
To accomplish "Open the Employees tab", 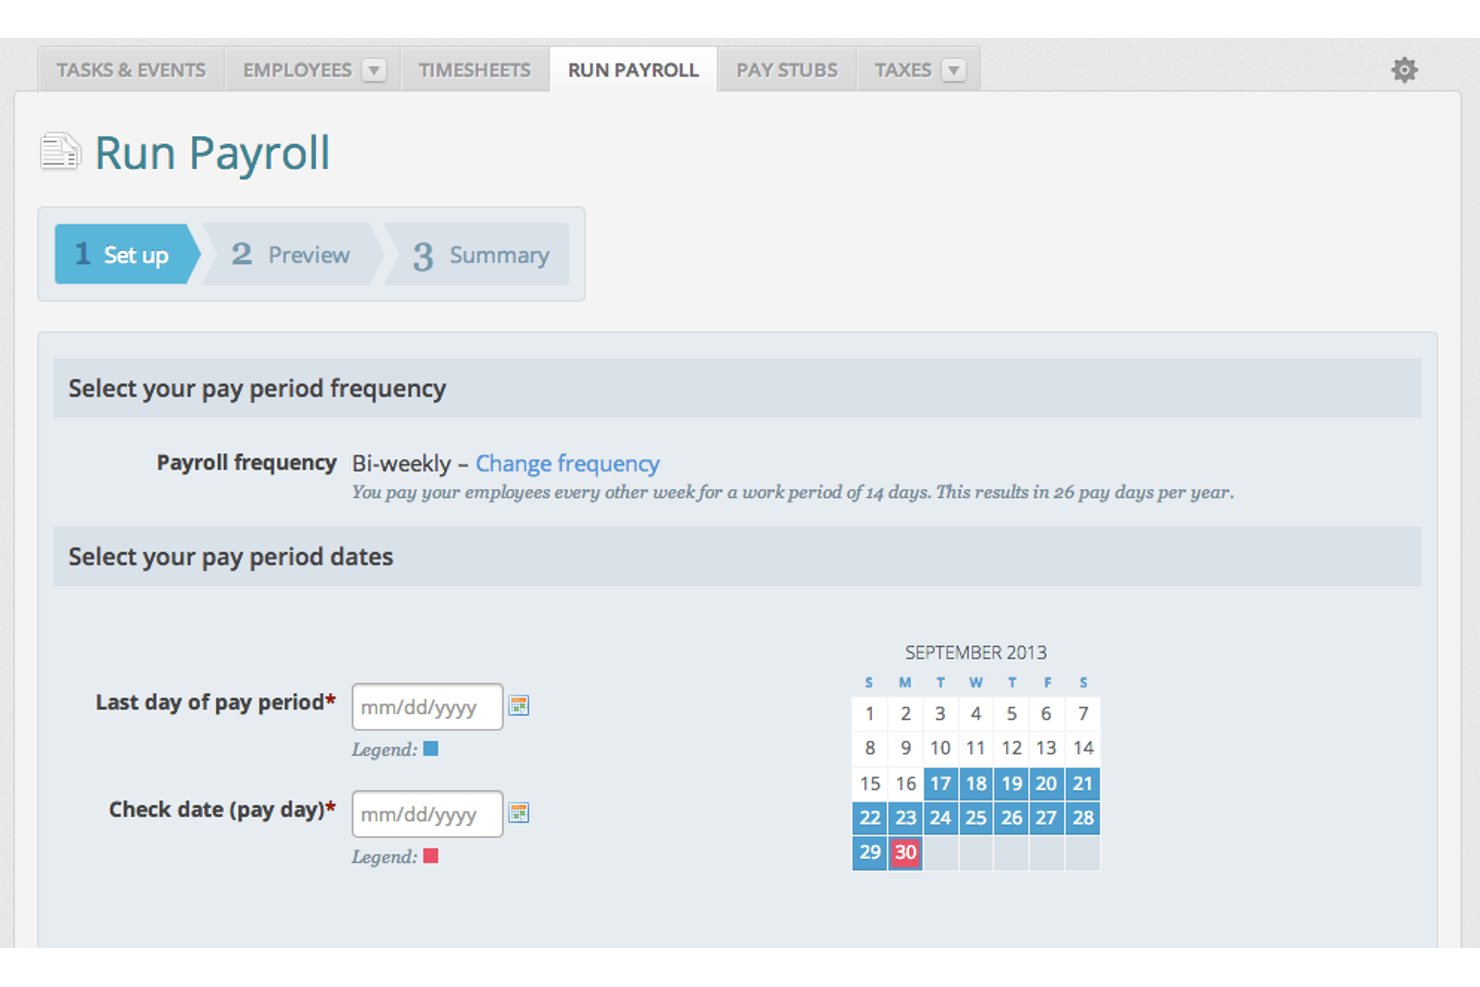I will pos(297,70).
